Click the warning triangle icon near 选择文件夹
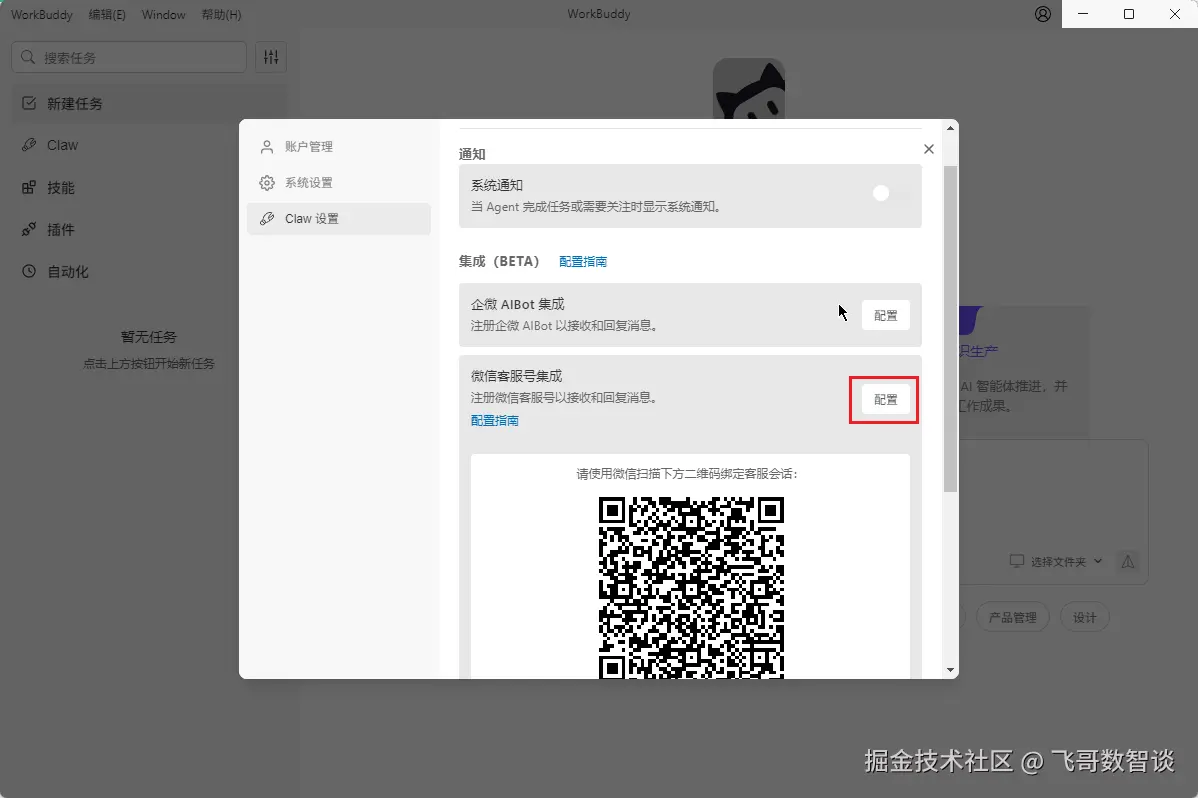 click(x=1128, y=562)
